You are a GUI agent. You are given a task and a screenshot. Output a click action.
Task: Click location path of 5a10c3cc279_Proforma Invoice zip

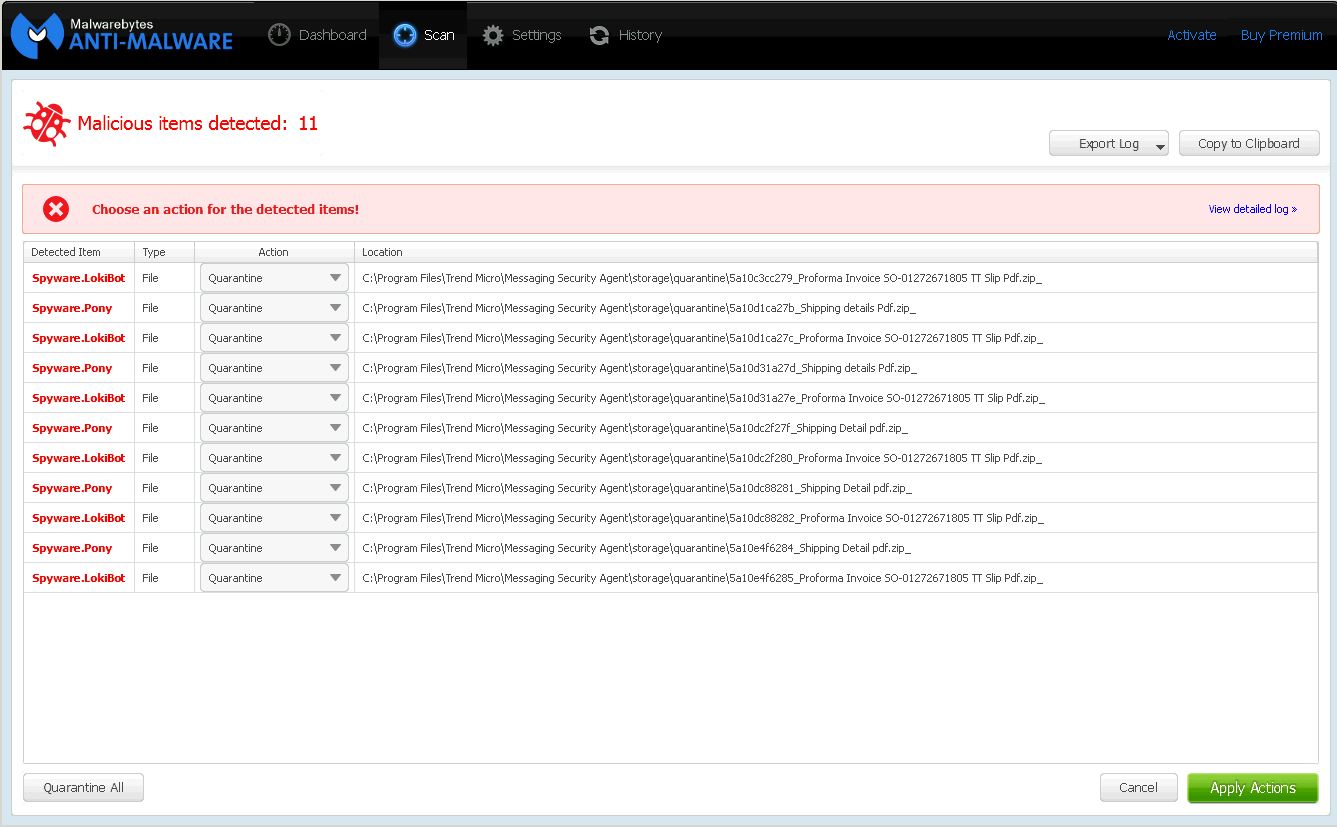tap(702, 278)
